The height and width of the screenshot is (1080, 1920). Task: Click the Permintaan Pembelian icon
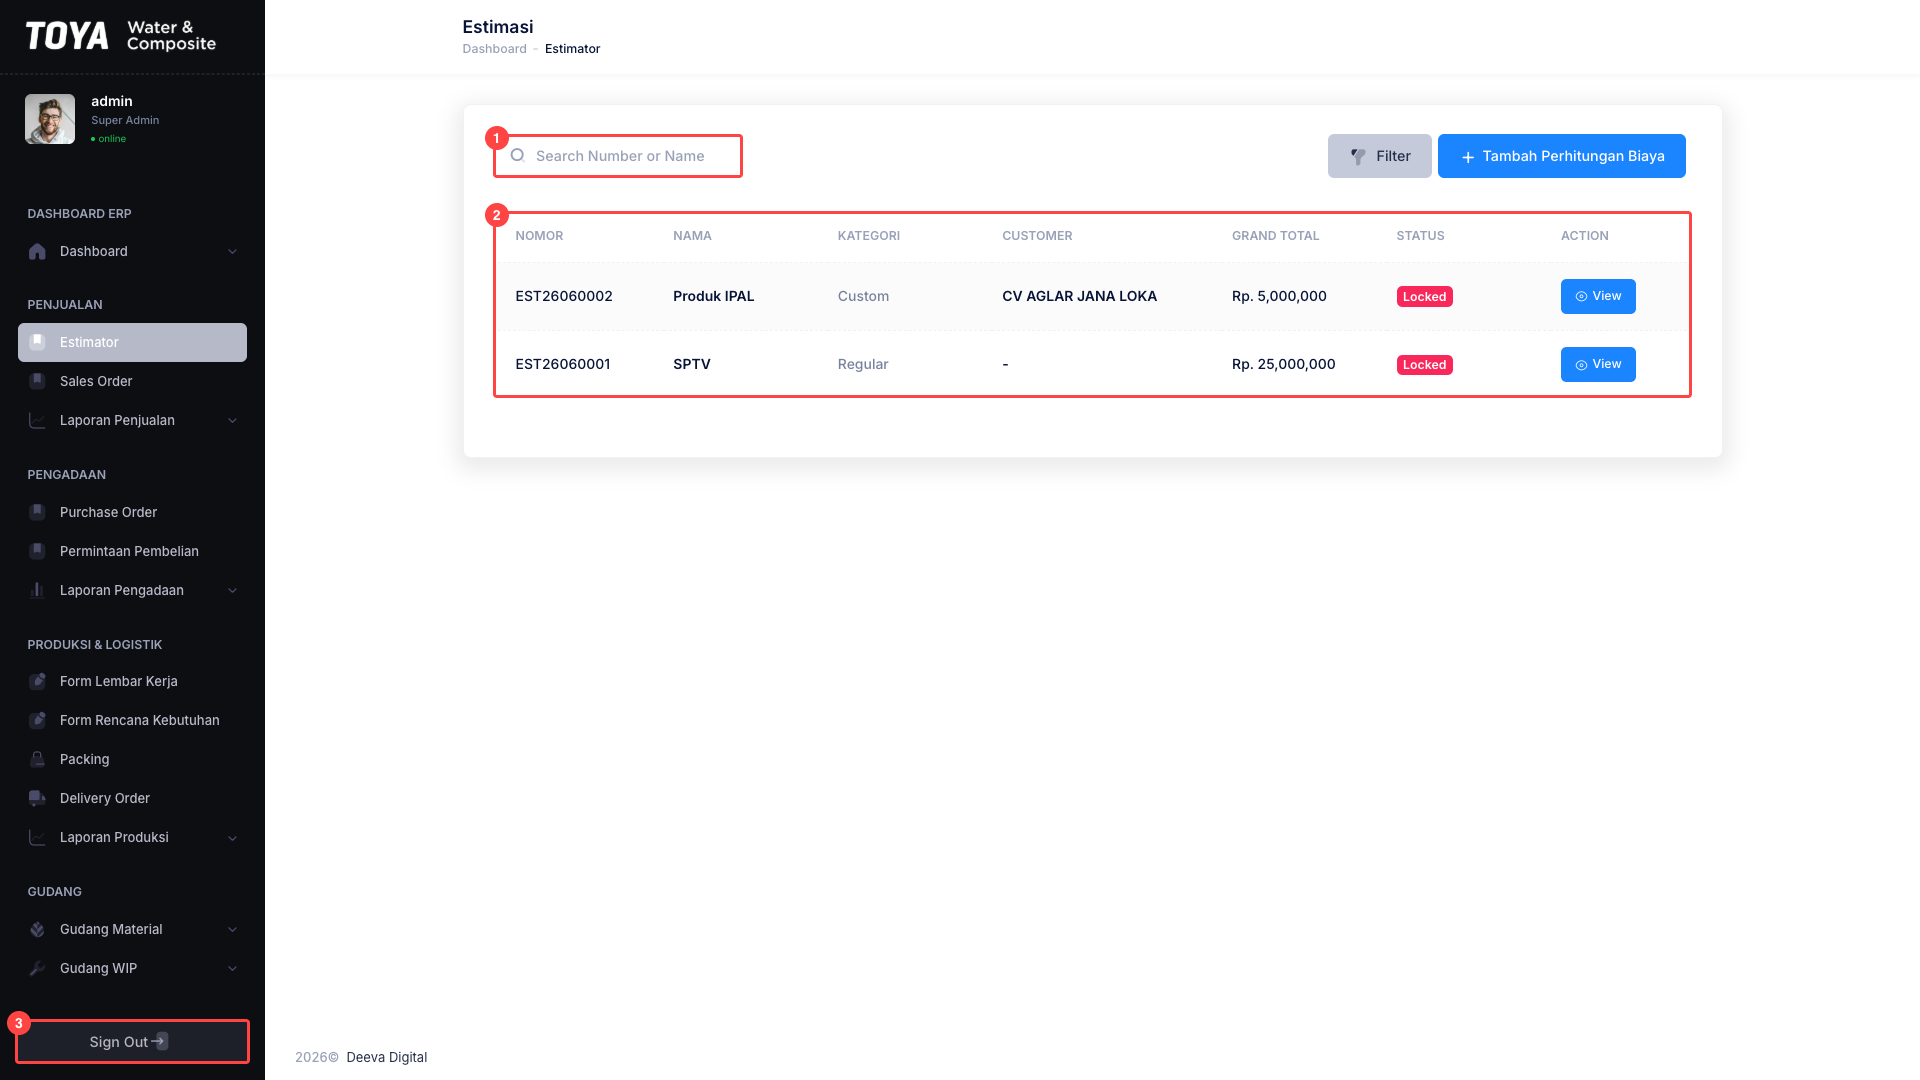click(37, 551)
